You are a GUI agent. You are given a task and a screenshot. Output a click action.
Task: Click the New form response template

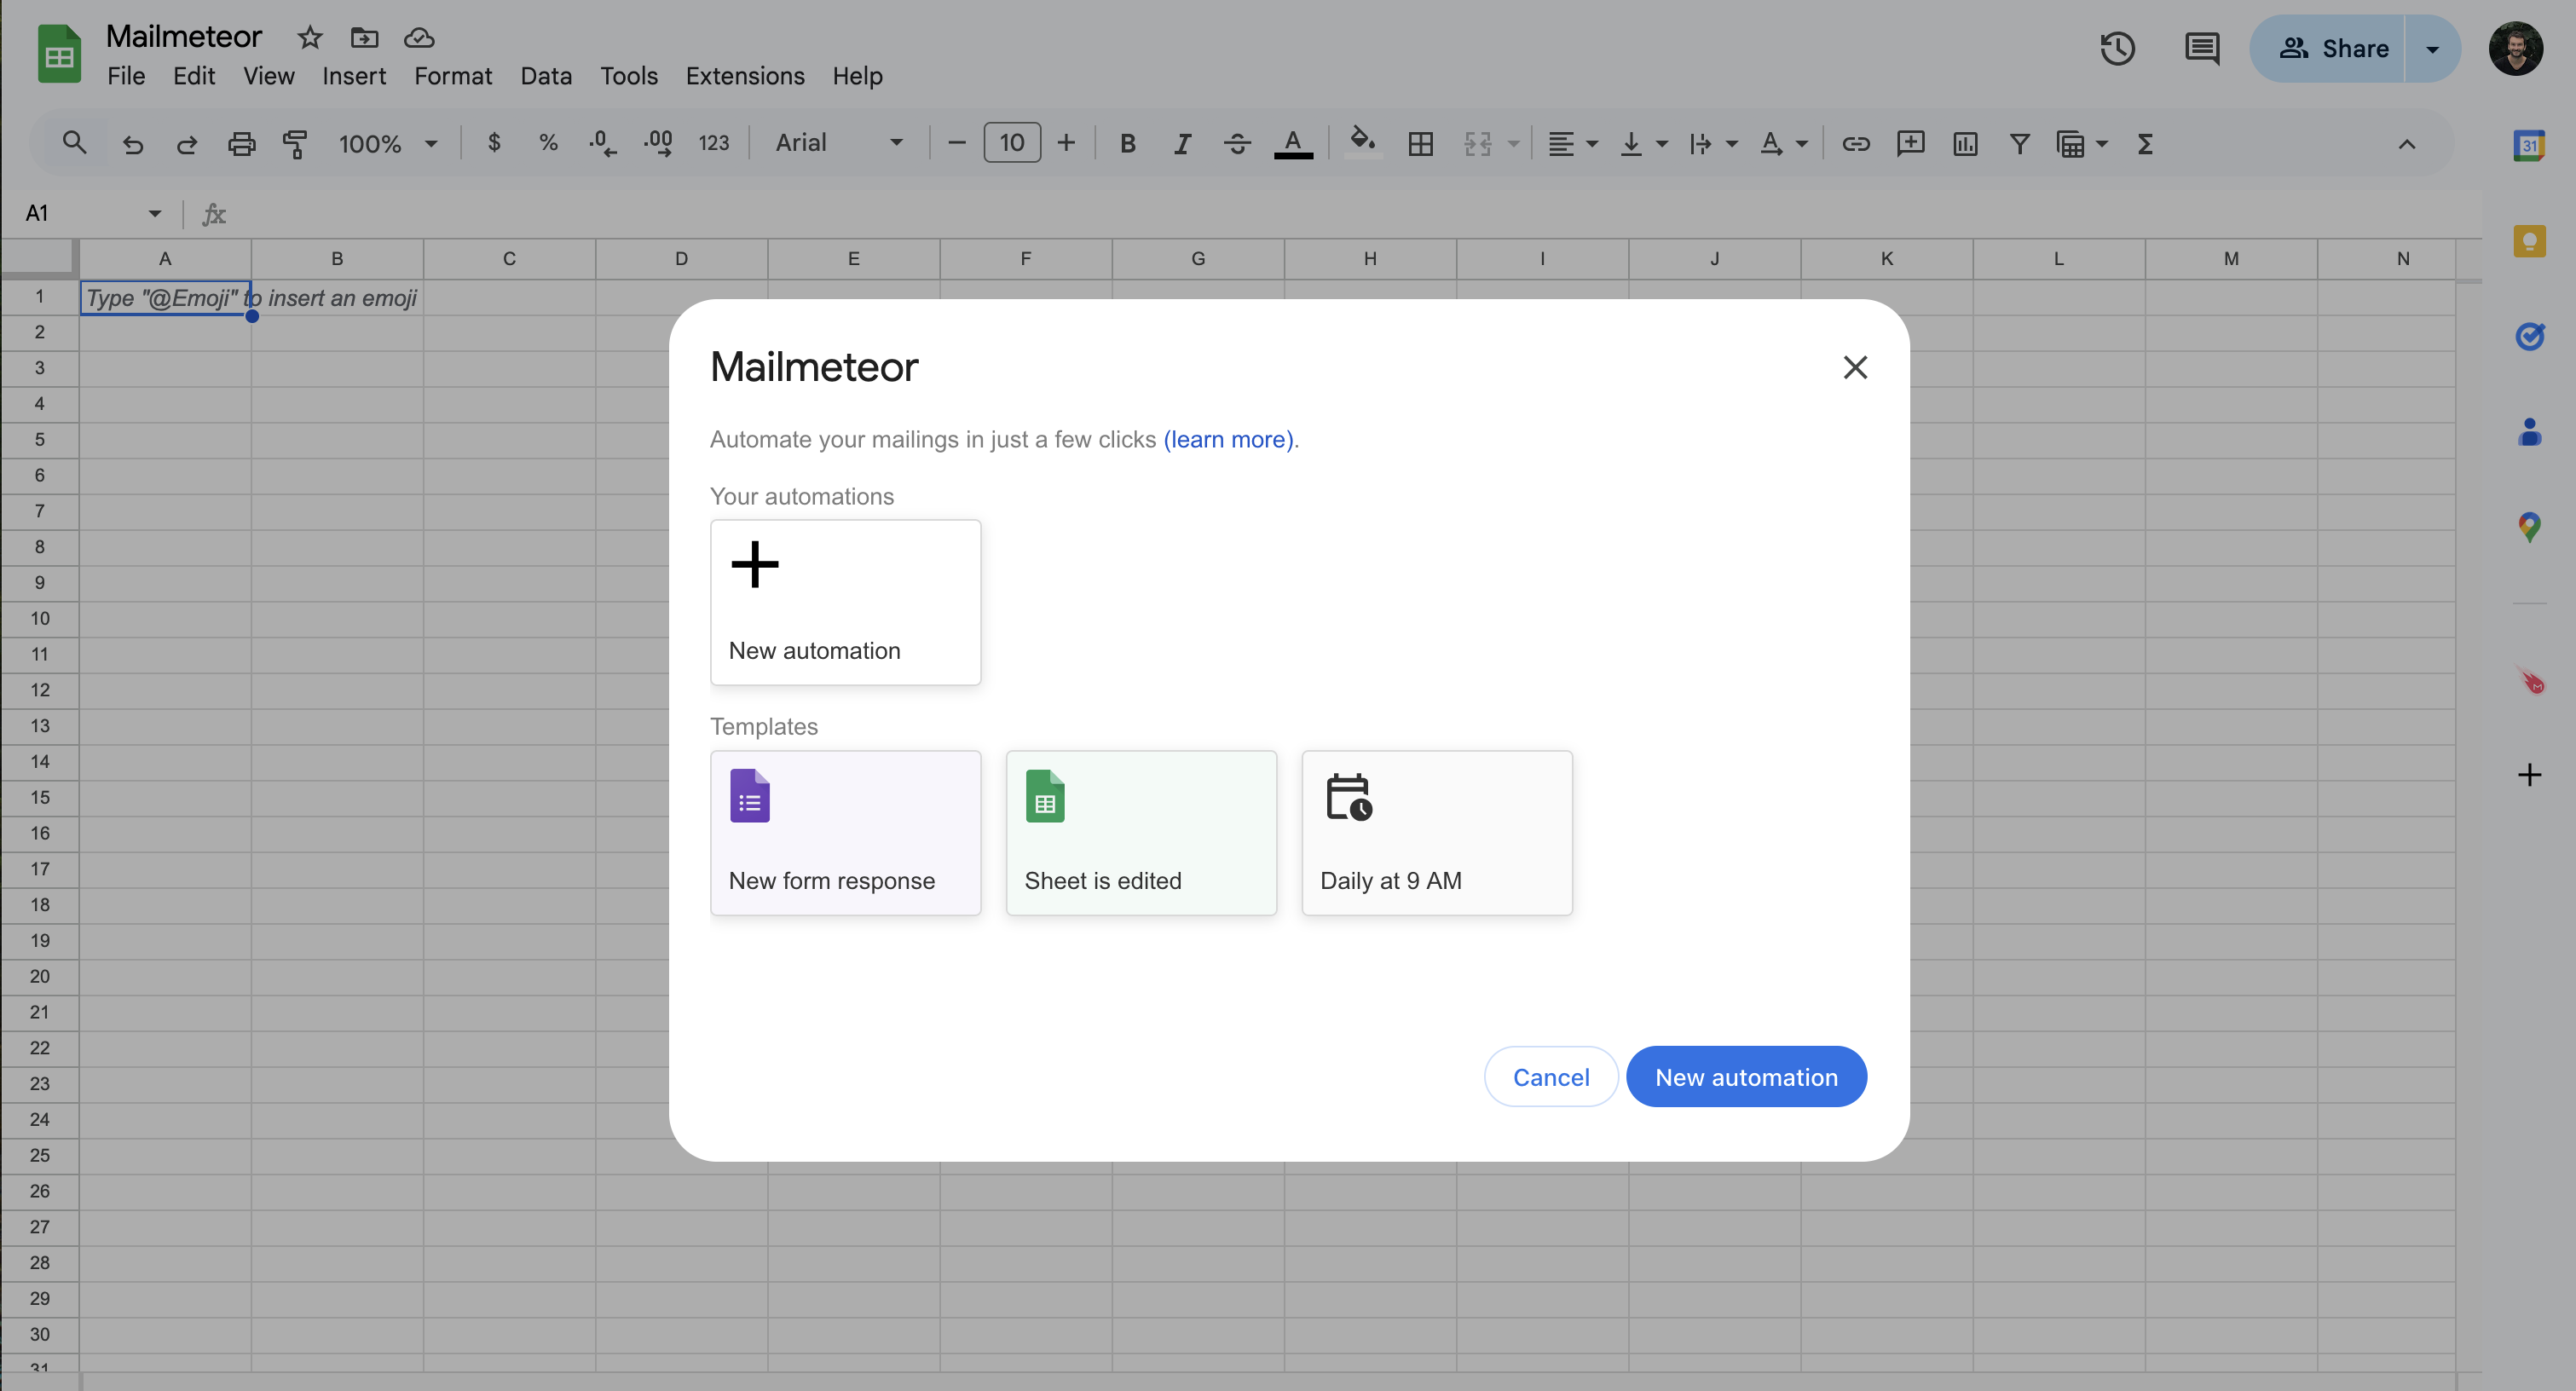pyautogui.click(x=845, y=832)
